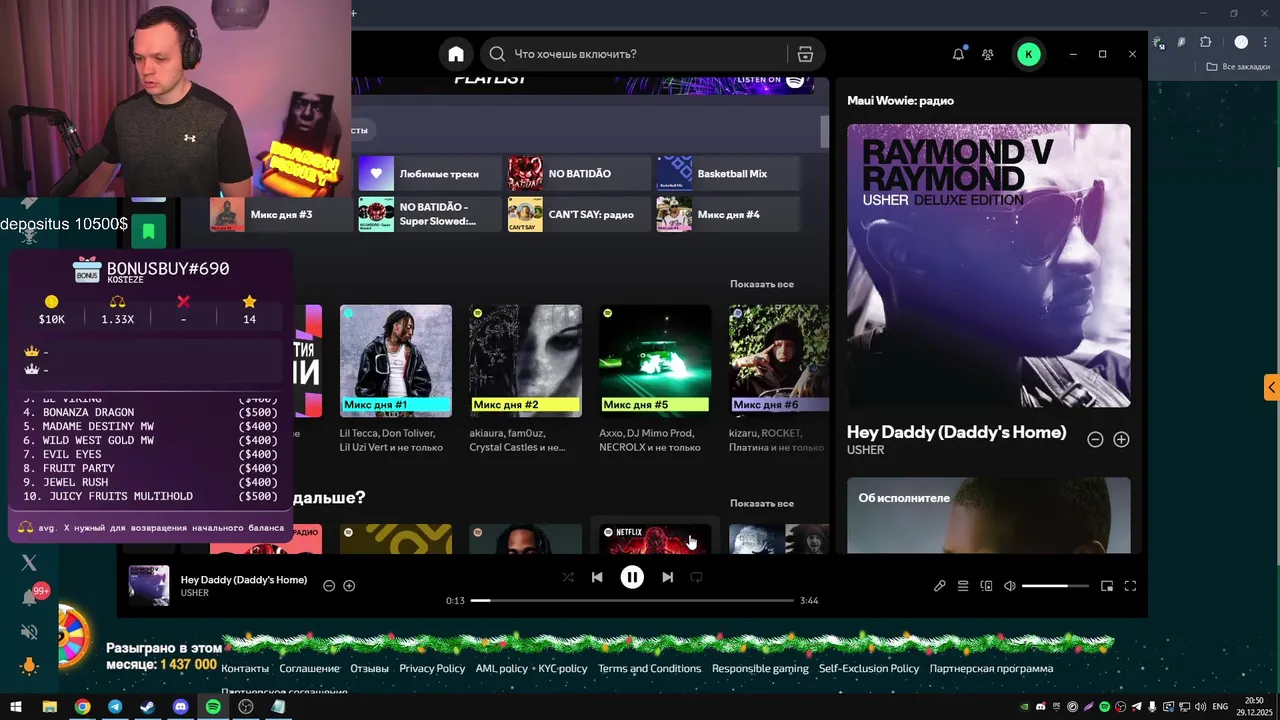This screenshot has height=720, width=1280.
Task: Open the AML policy footer link
Action: [502, 668]
